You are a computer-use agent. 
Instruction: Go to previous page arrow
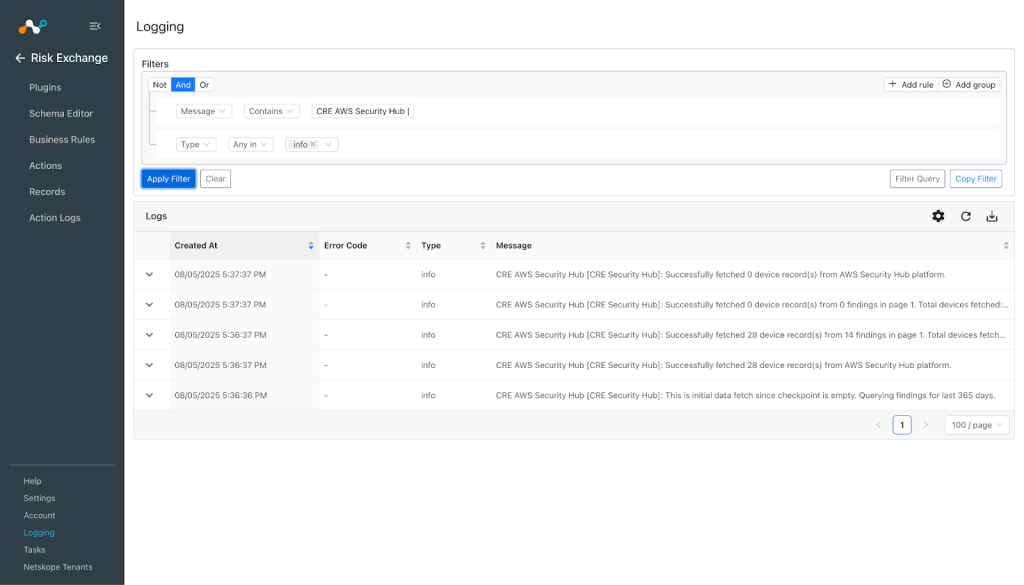coord(878,425)
